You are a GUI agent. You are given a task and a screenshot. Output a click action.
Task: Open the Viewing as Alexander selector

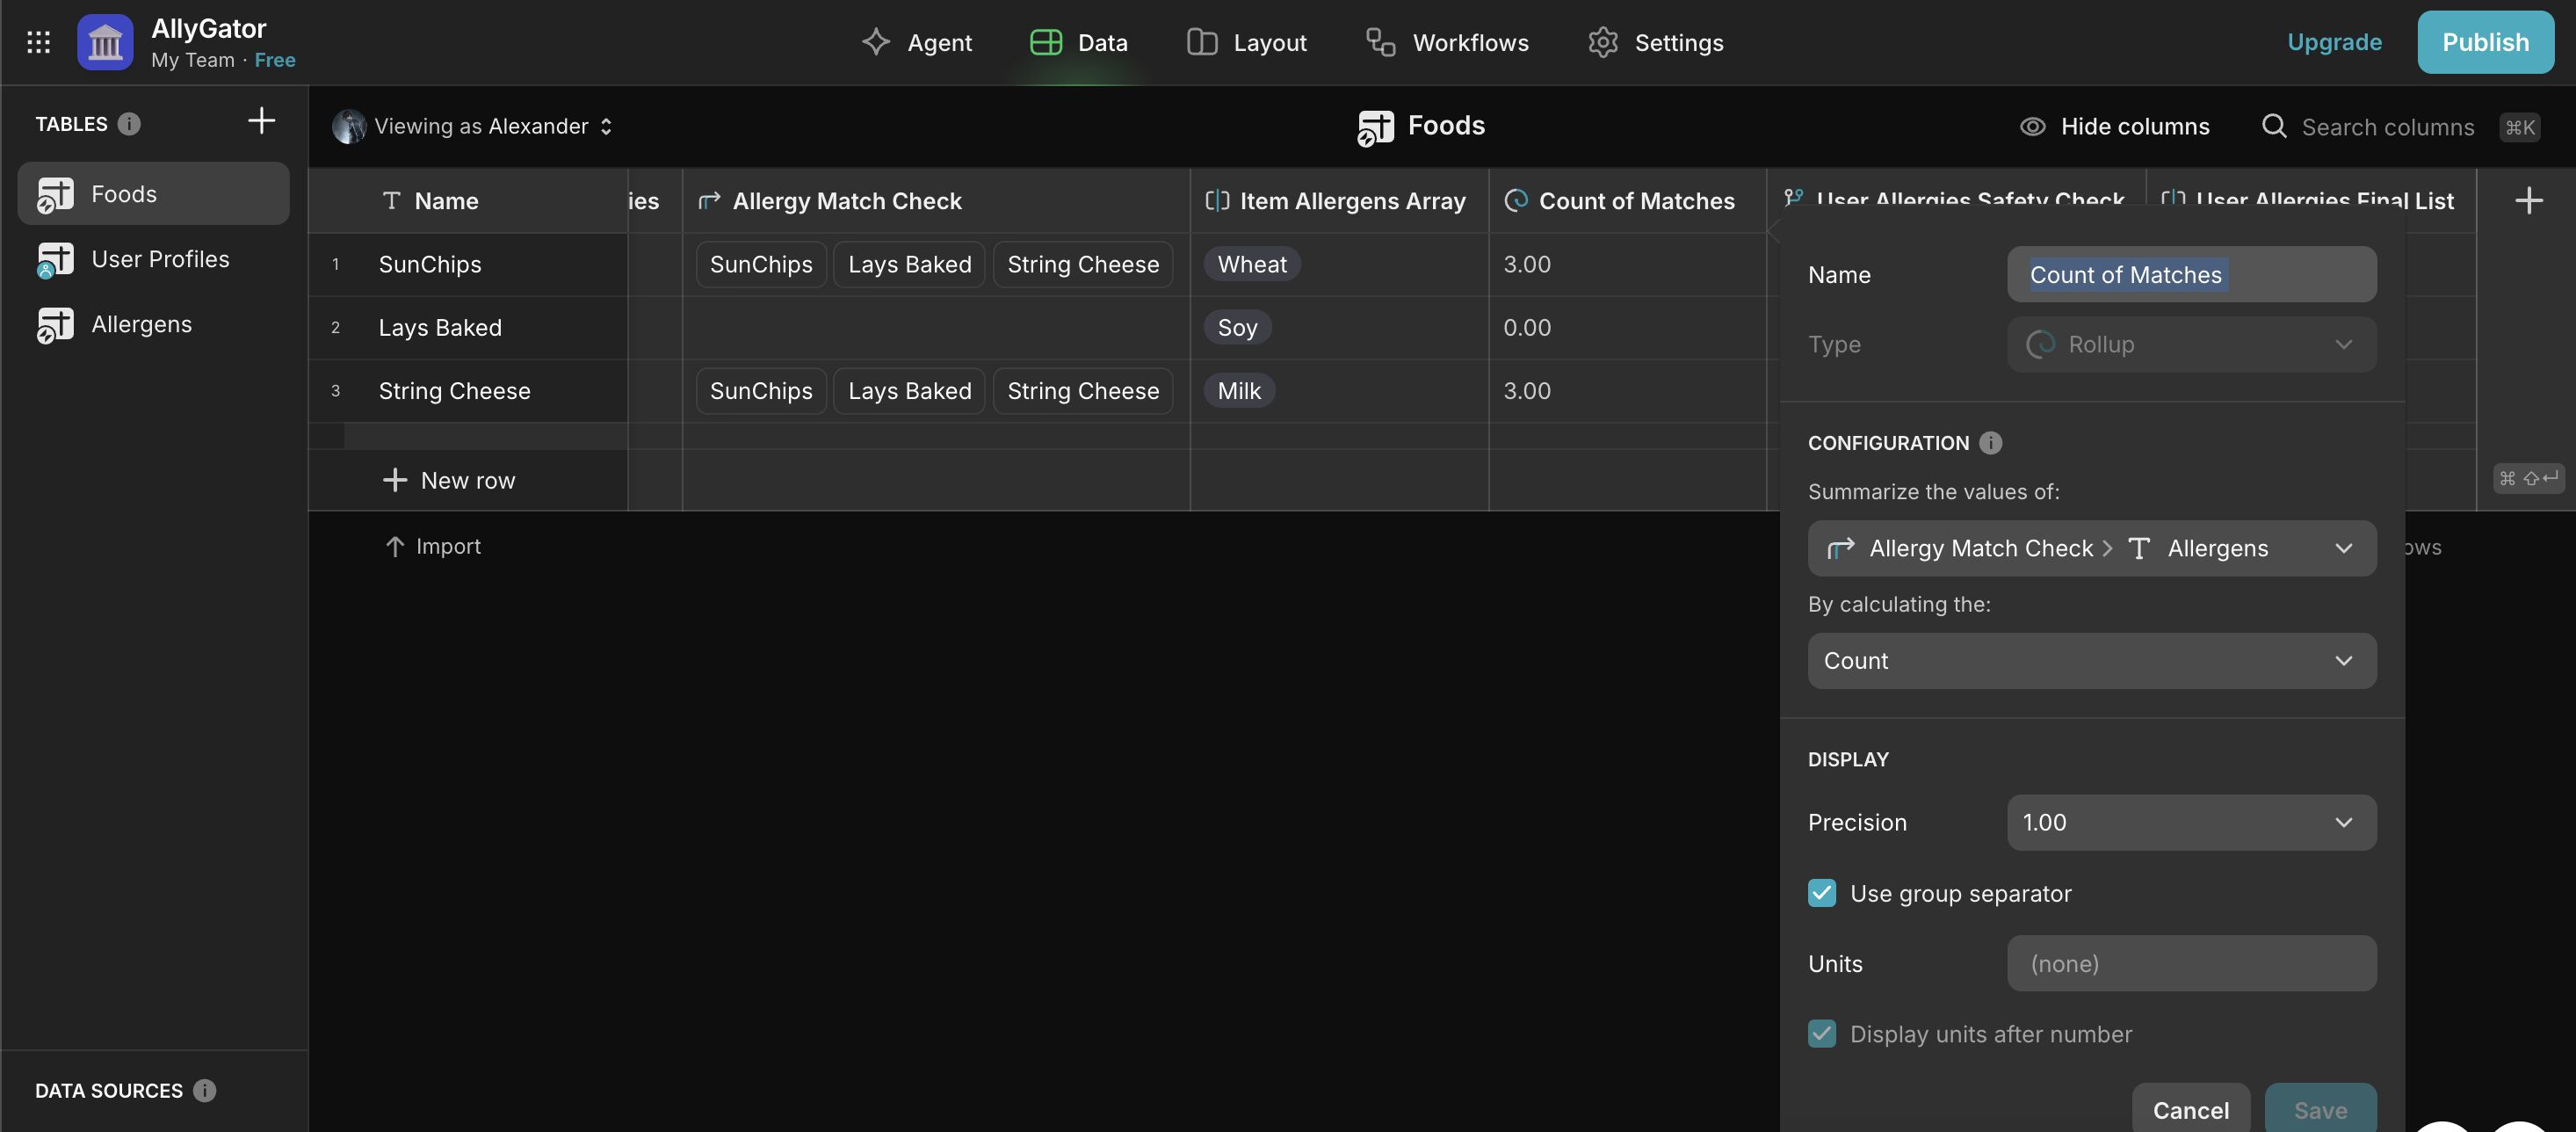click(472, 127)
